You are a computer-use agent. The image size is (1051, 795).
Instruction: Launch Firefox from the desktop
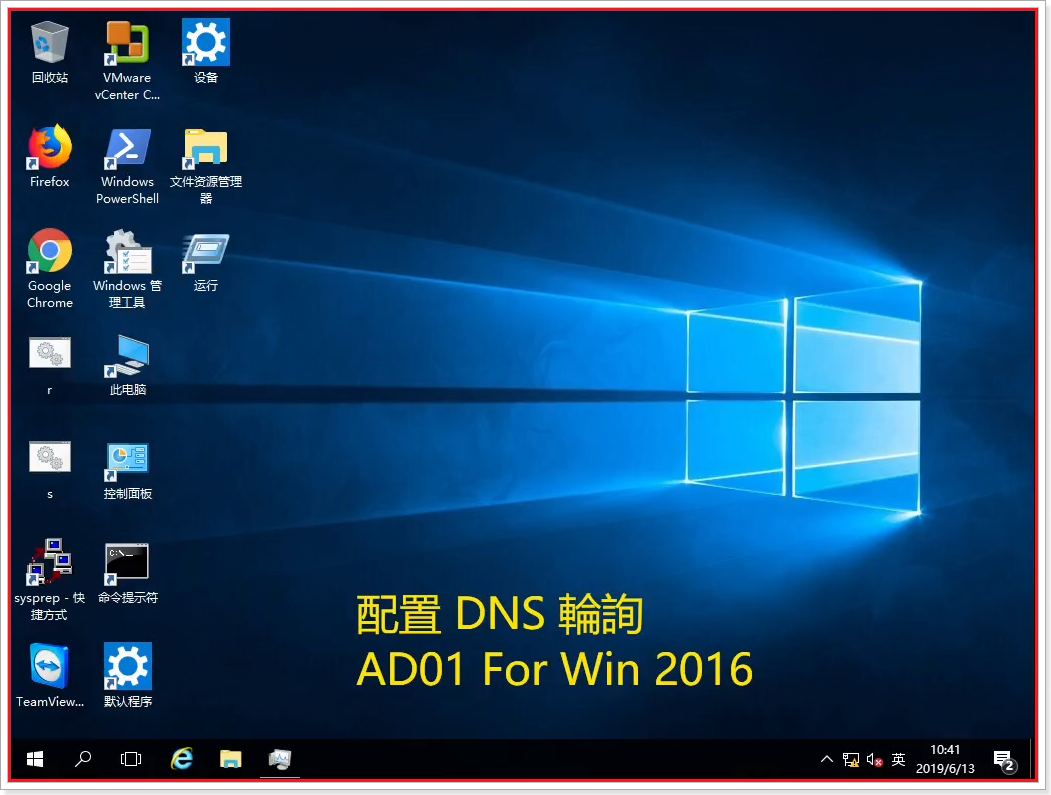(x=50, y=156)
